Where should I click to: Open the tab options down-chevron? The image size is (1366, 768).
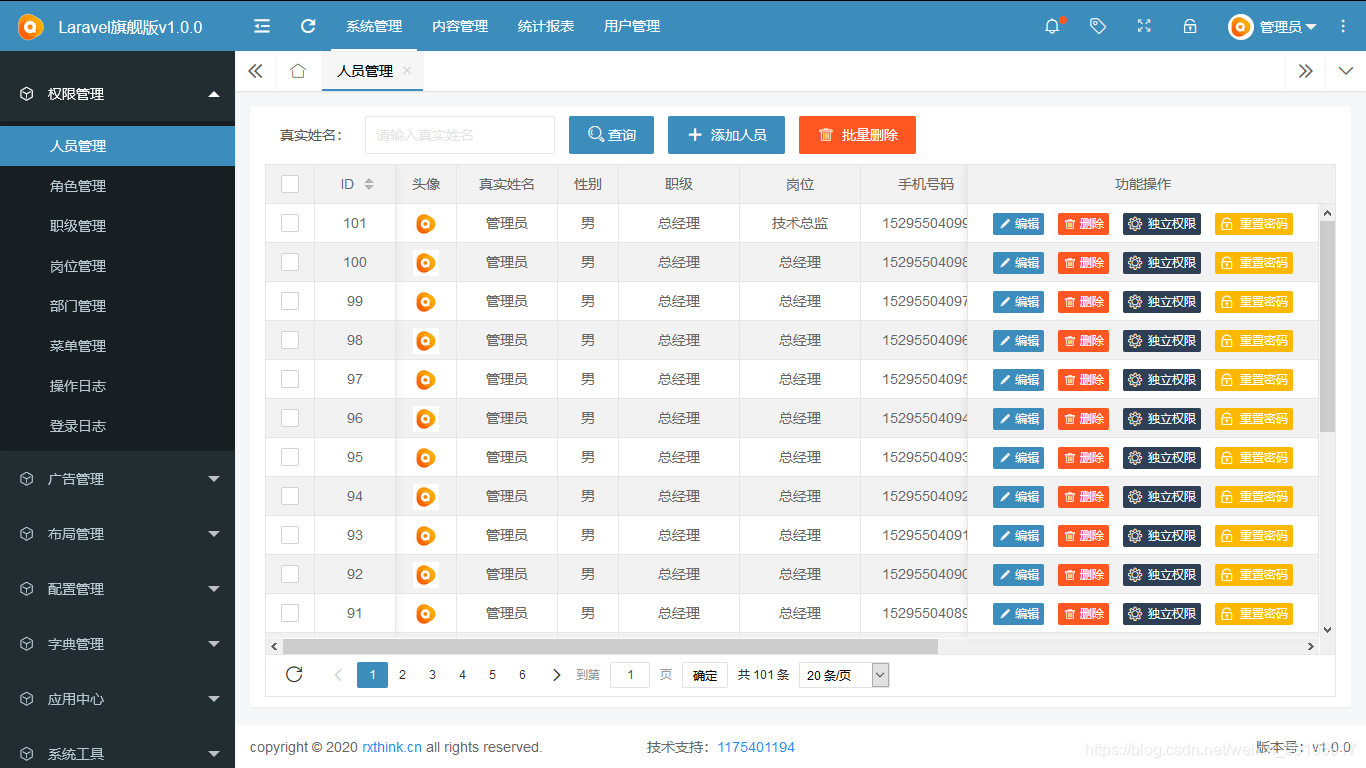(x=1346, y=71)
